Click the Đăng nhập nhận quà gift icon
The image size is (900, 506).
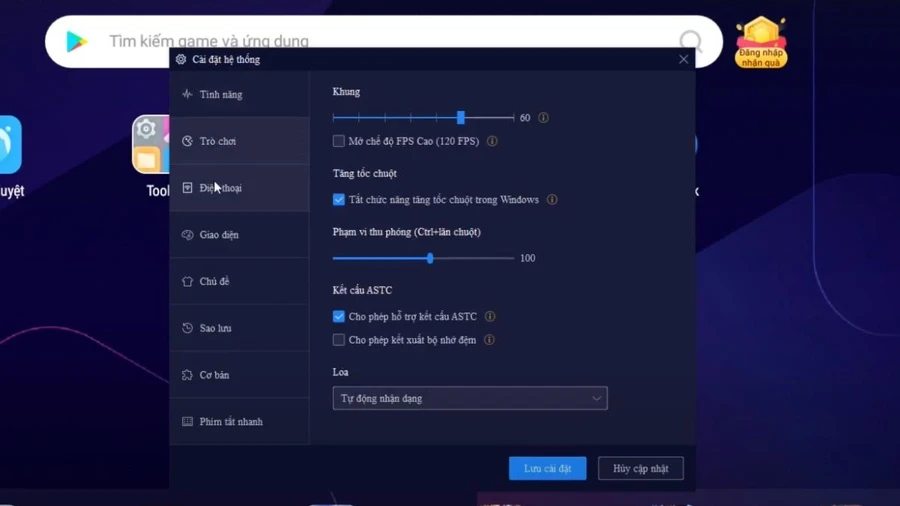click(761, 42)
